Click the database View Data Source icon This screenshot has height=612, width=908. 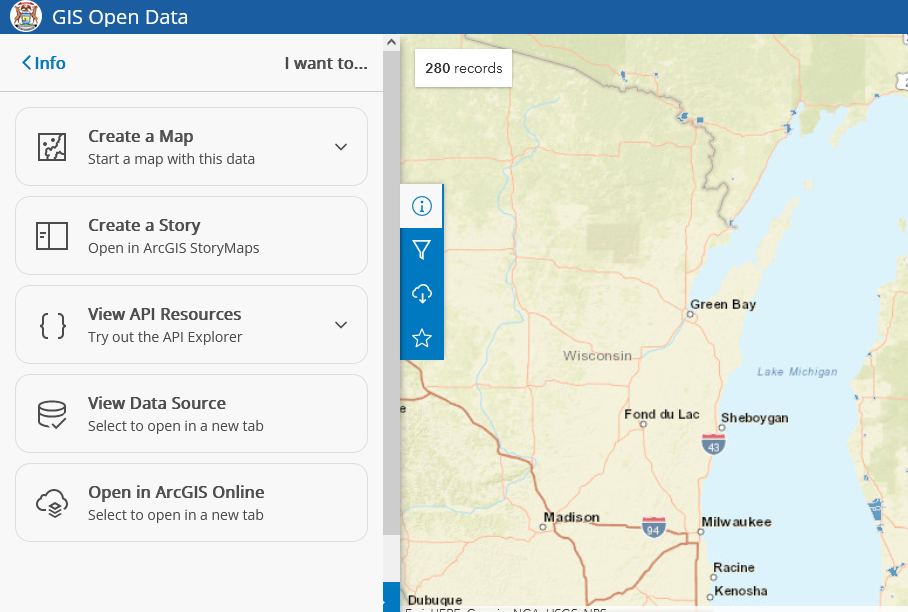click(x=52, y=415)
